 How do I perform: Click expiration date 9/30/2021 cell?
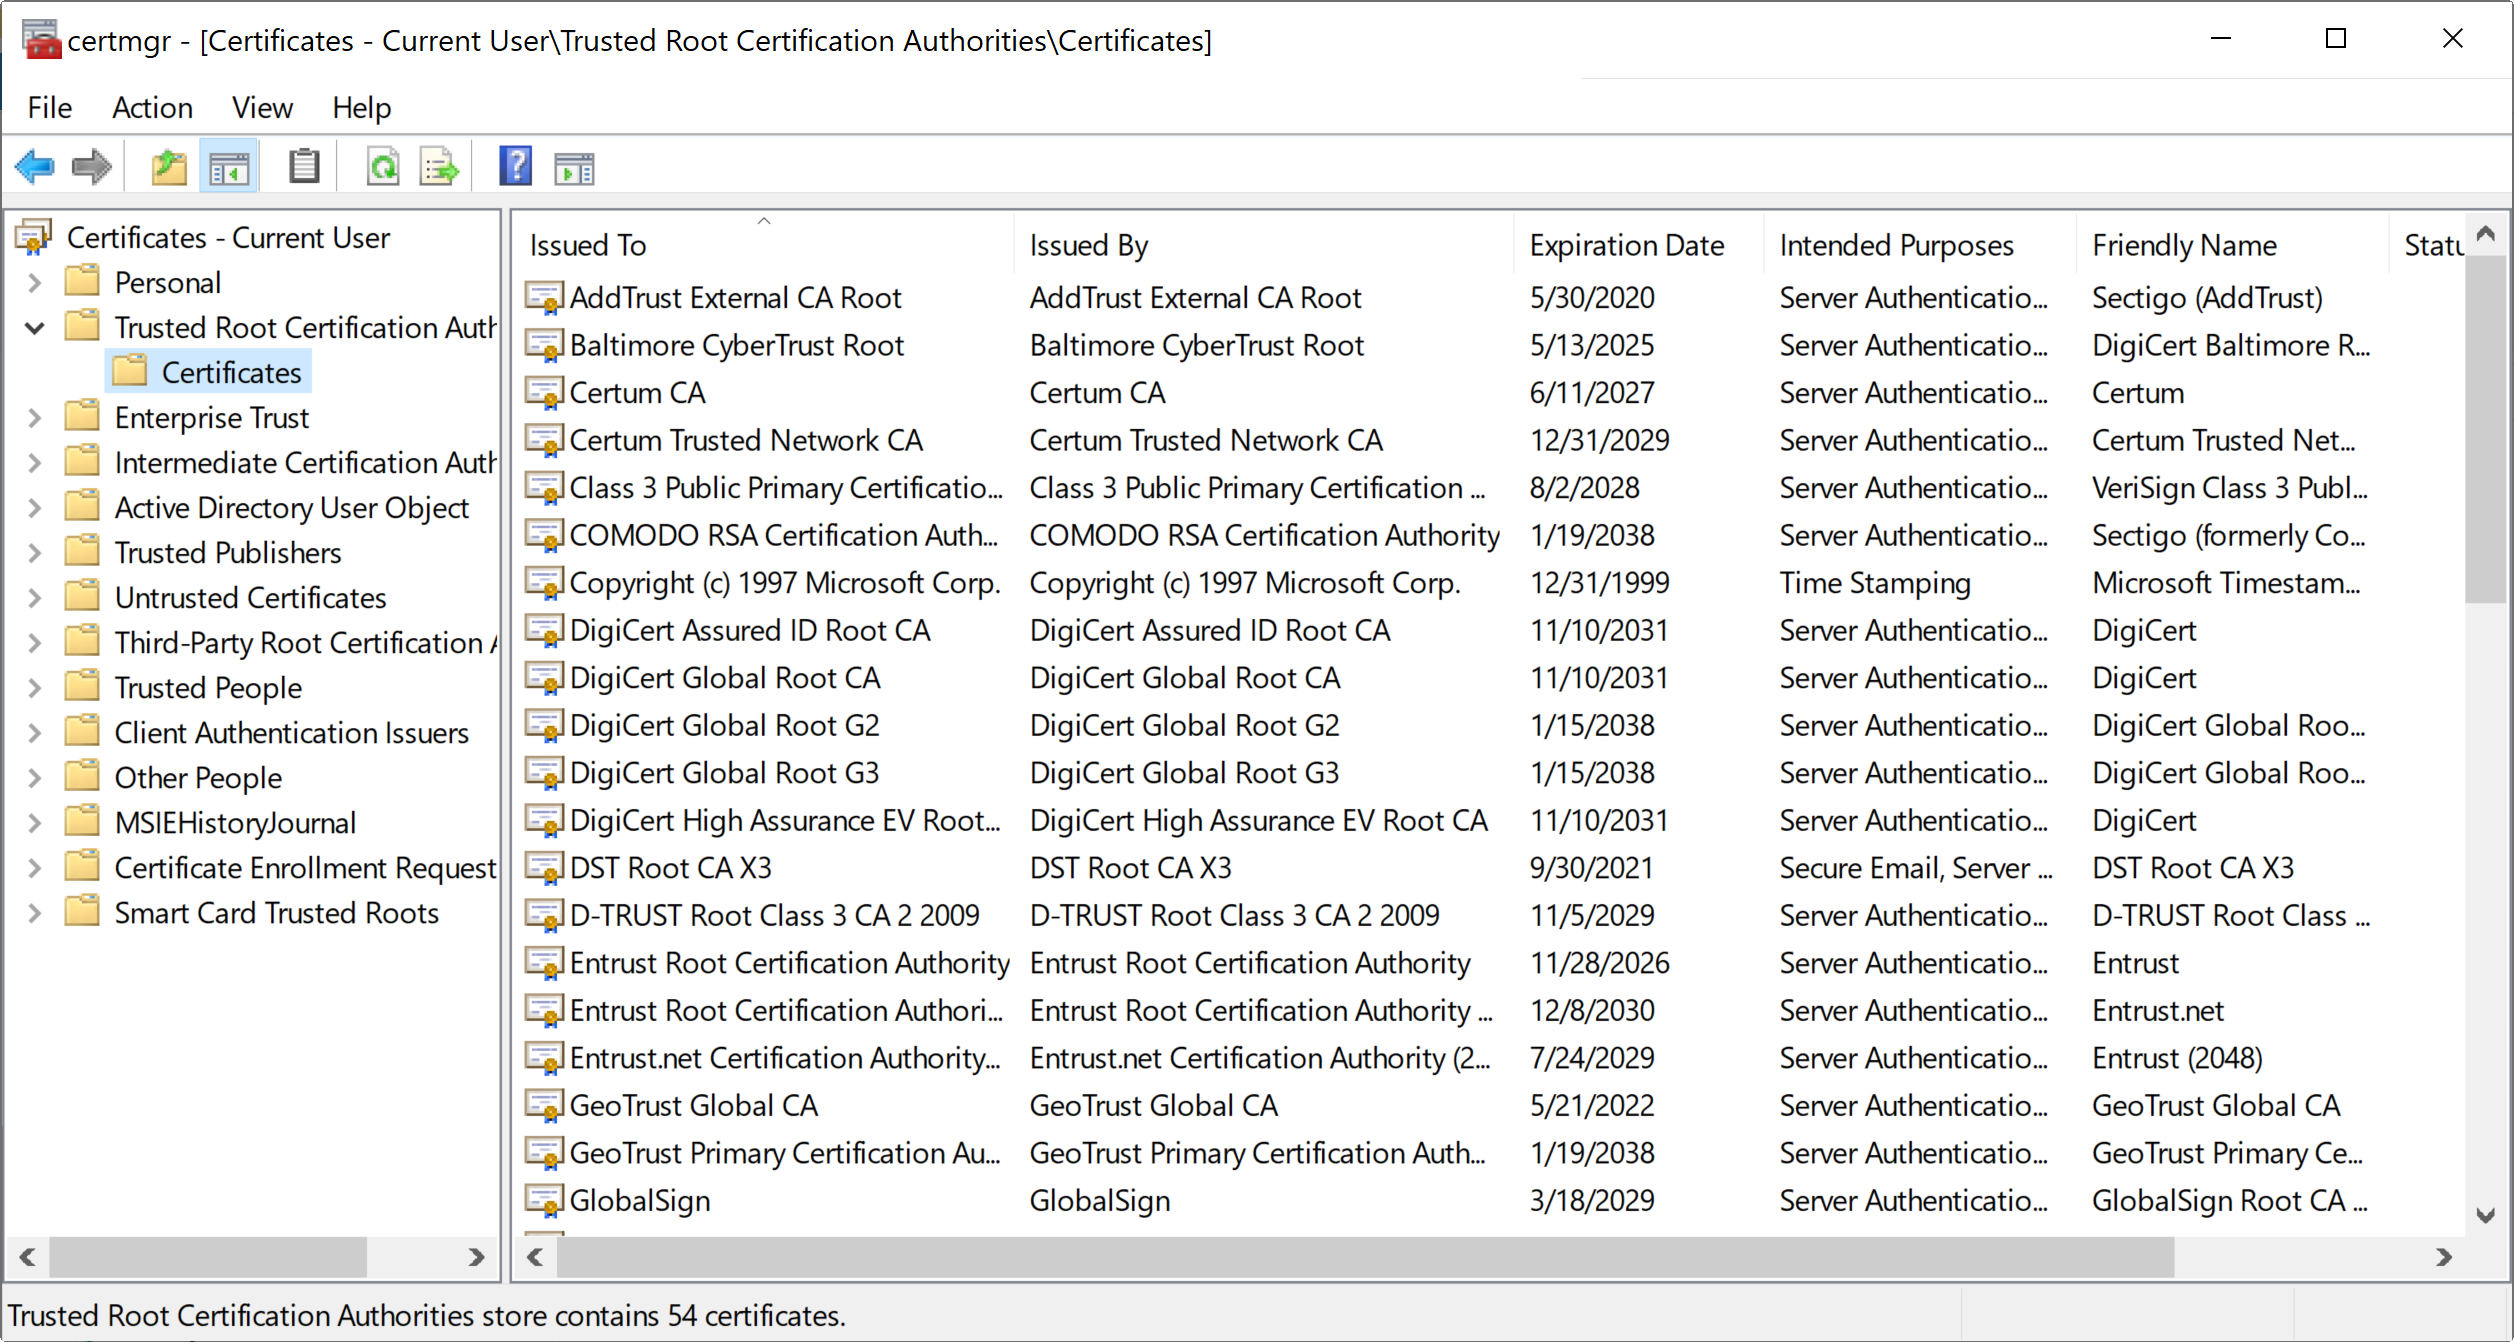[1592, 868]
